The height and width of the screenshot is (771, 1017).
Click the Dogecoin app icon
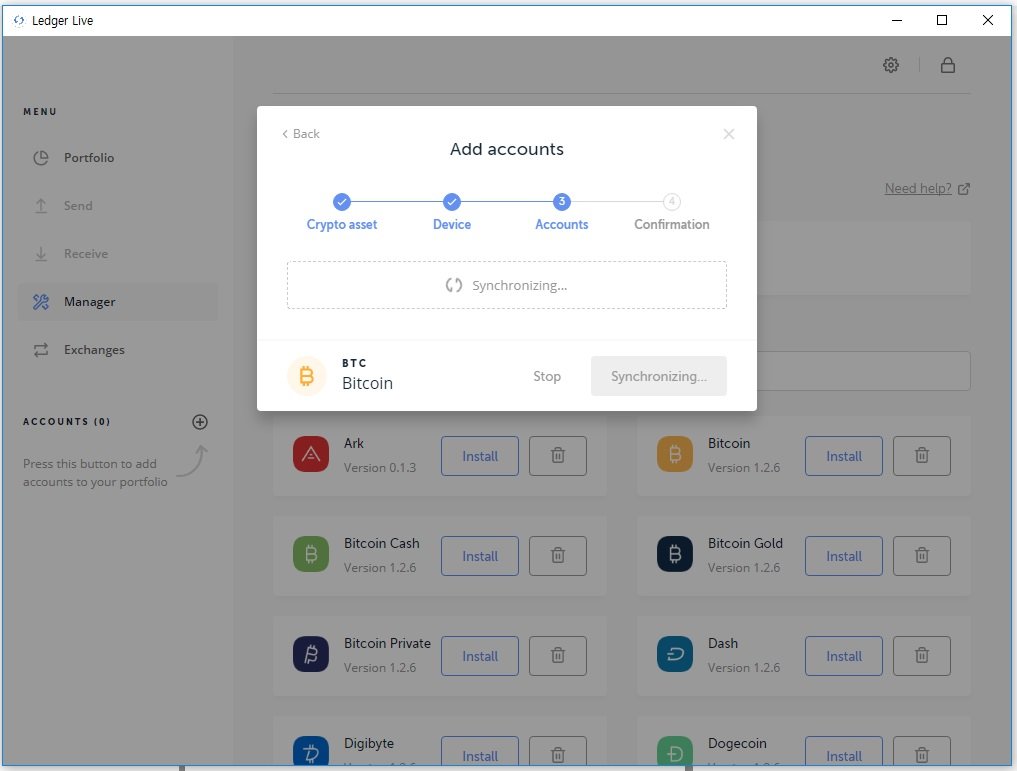coord(675,751)
